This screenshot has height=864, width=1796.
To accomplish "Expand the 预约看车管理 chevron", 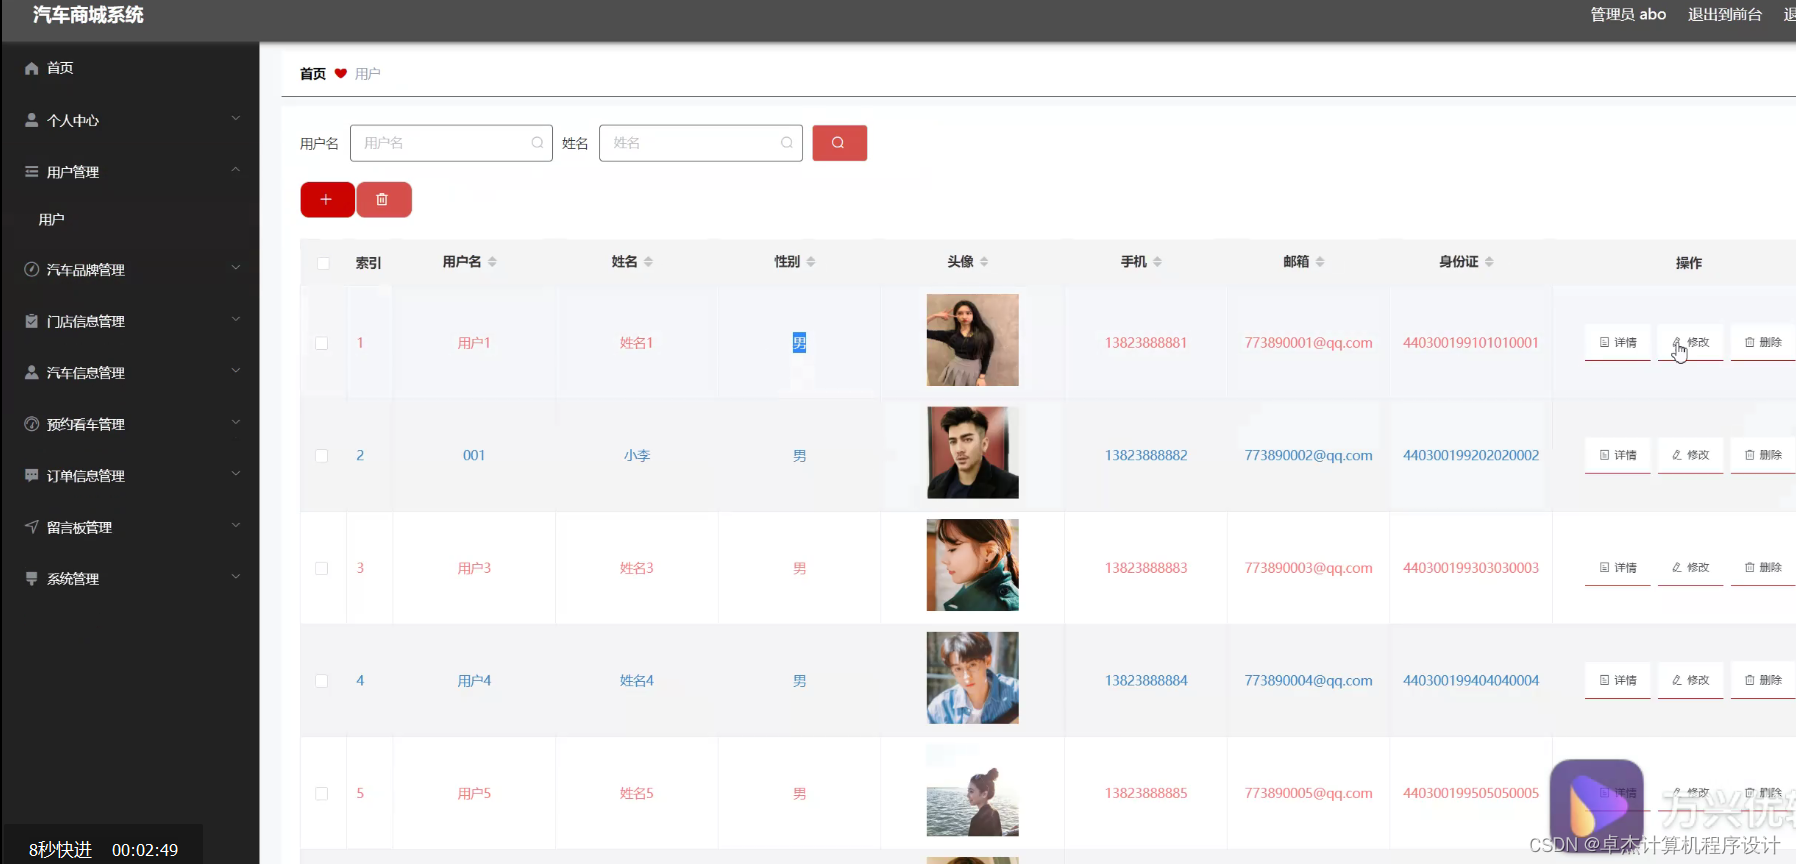I will [236, 422].
